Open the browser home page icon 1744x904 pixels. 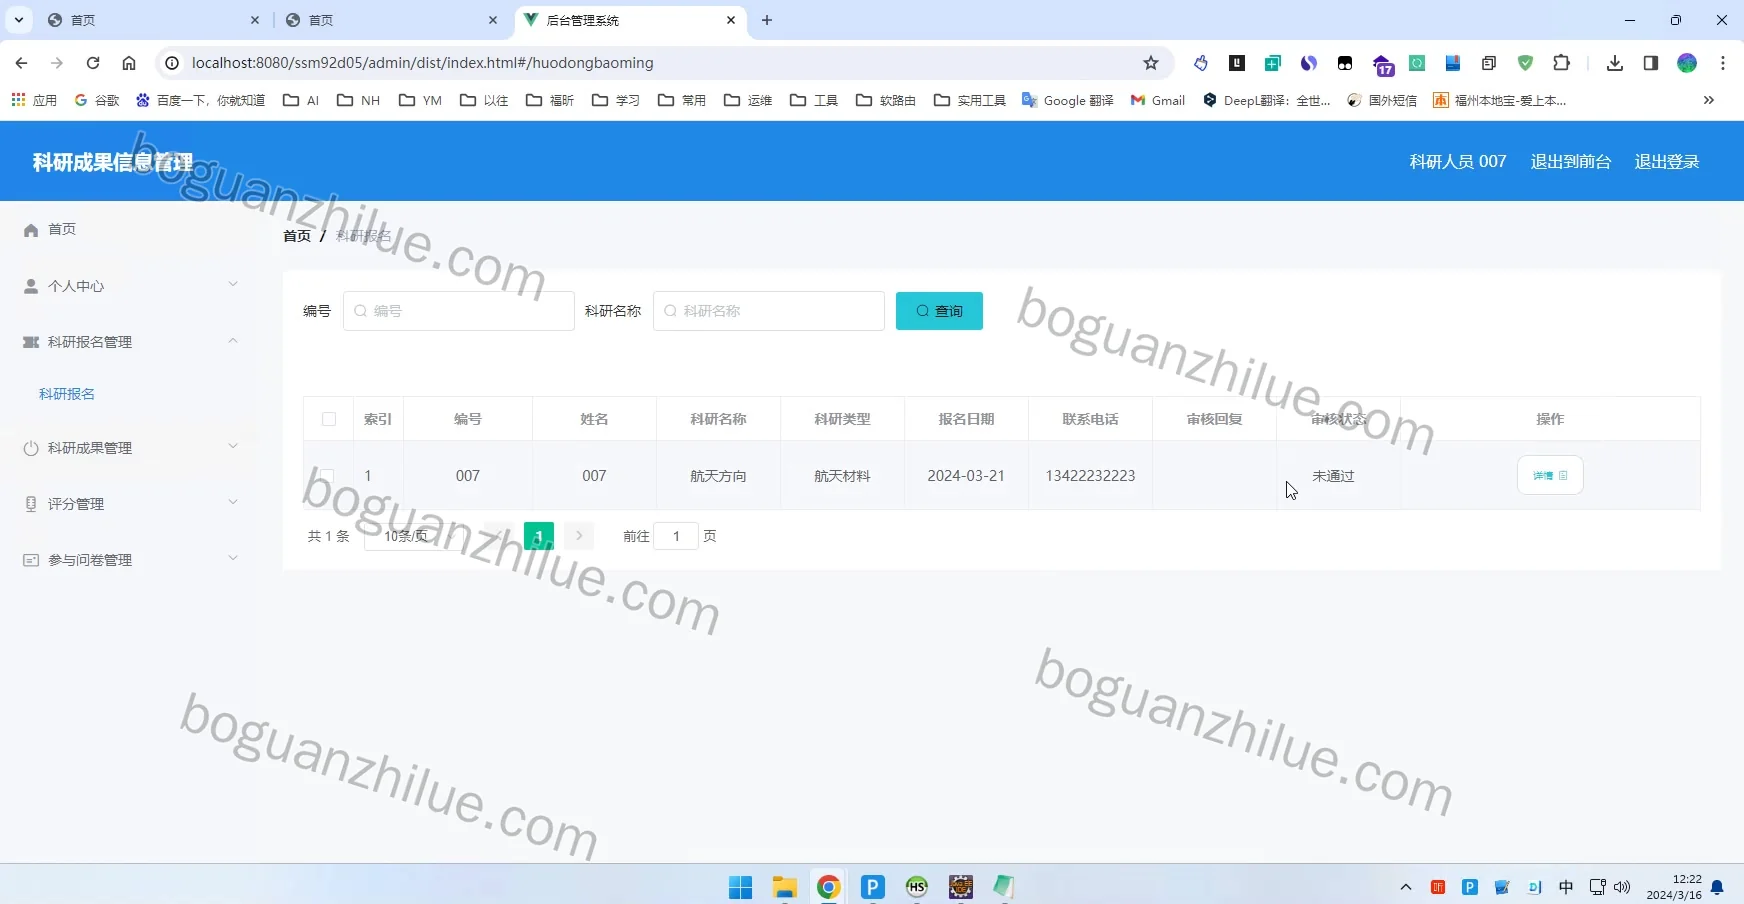coord(129,63)
